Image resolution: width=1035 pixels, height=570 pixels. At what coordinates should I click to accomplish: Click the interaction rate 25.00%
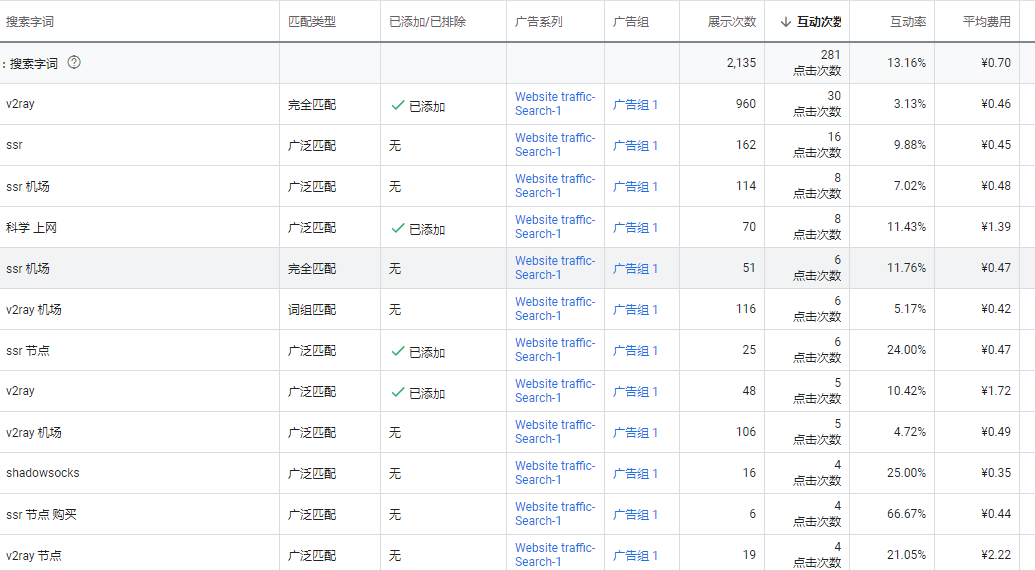906,472
